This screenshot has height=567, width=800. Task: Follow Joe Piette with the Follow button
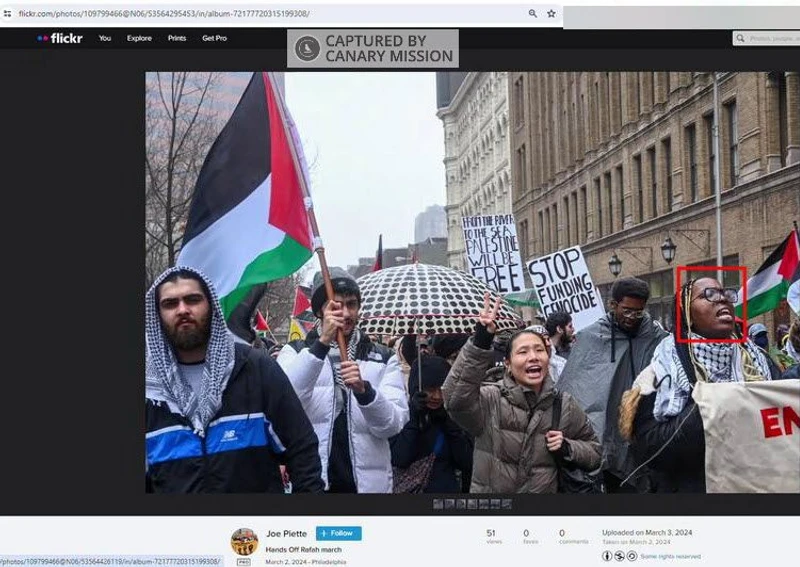(x=339, y=533)
